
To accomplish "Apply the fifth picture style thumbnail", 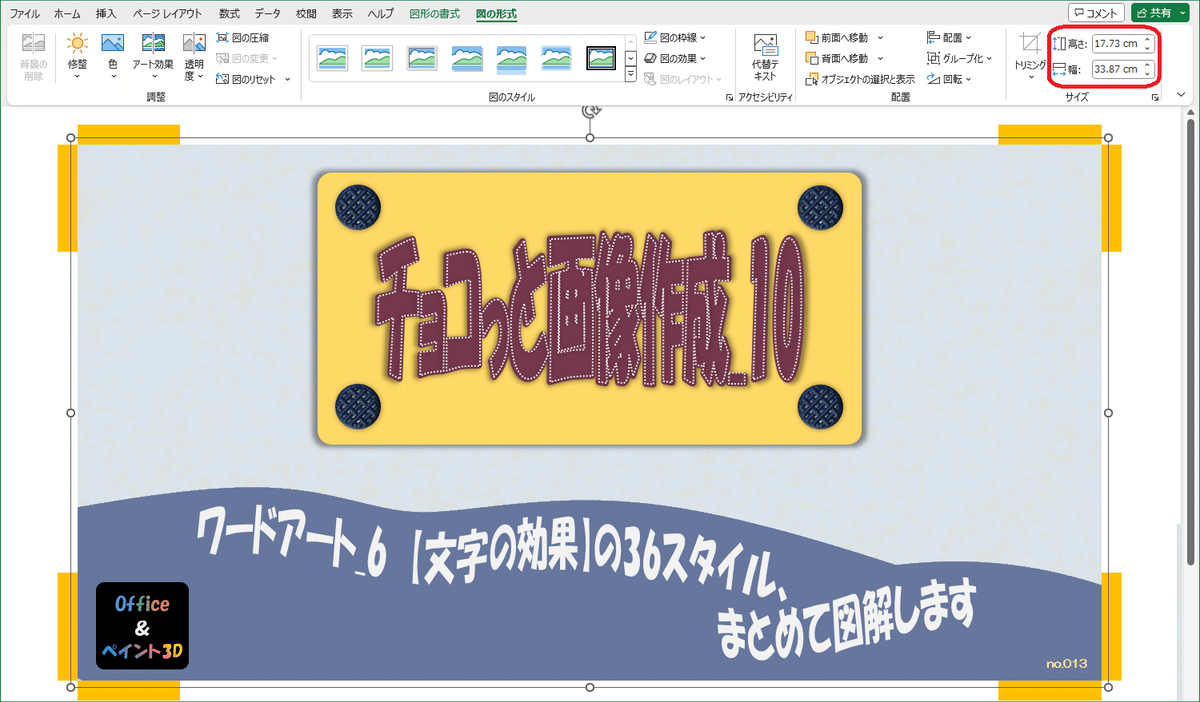I will tap(512, 58).
